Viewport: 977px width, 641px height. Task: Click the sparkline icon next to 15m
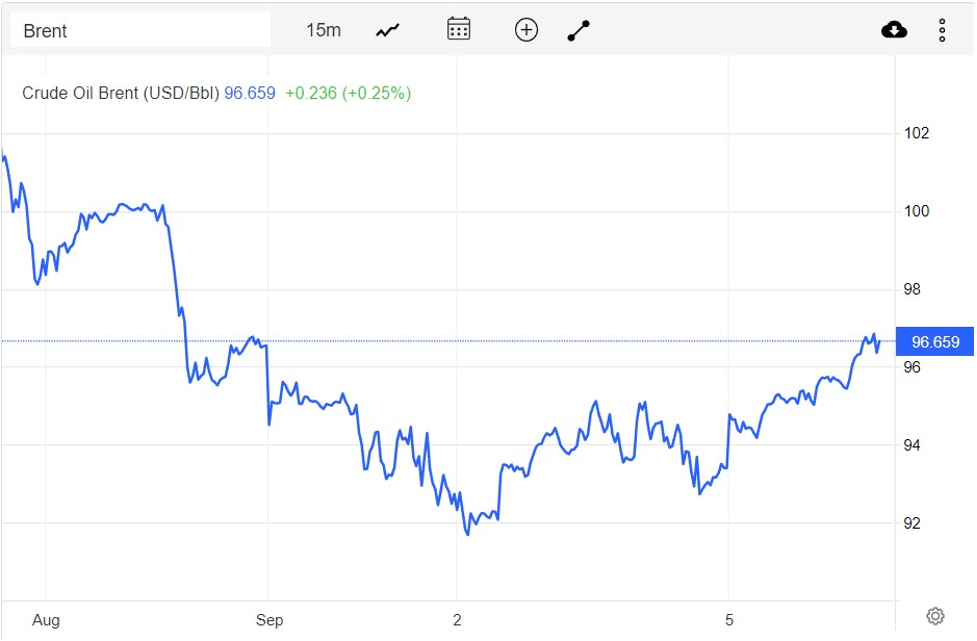click(387, 29)
